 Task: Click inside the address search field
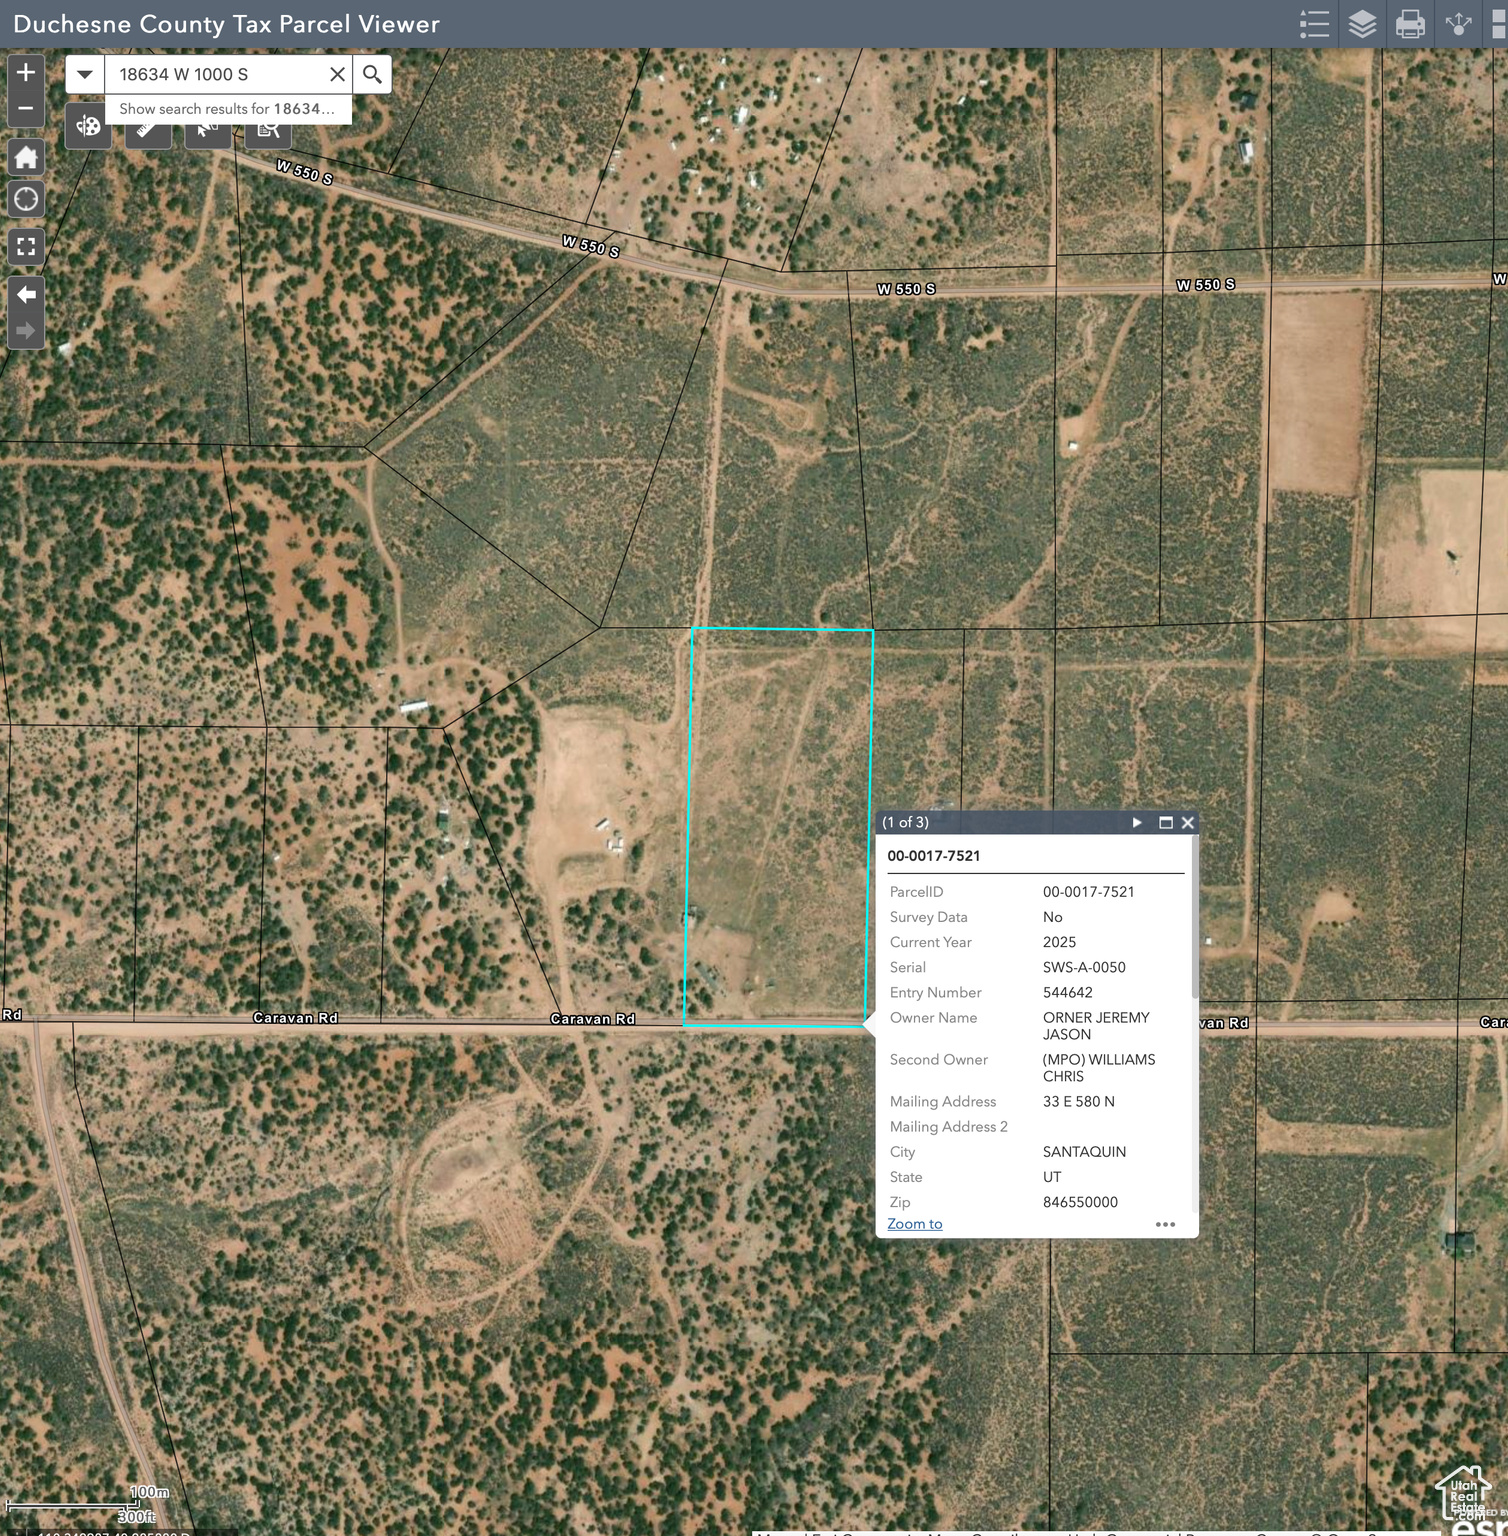[215, 74]
